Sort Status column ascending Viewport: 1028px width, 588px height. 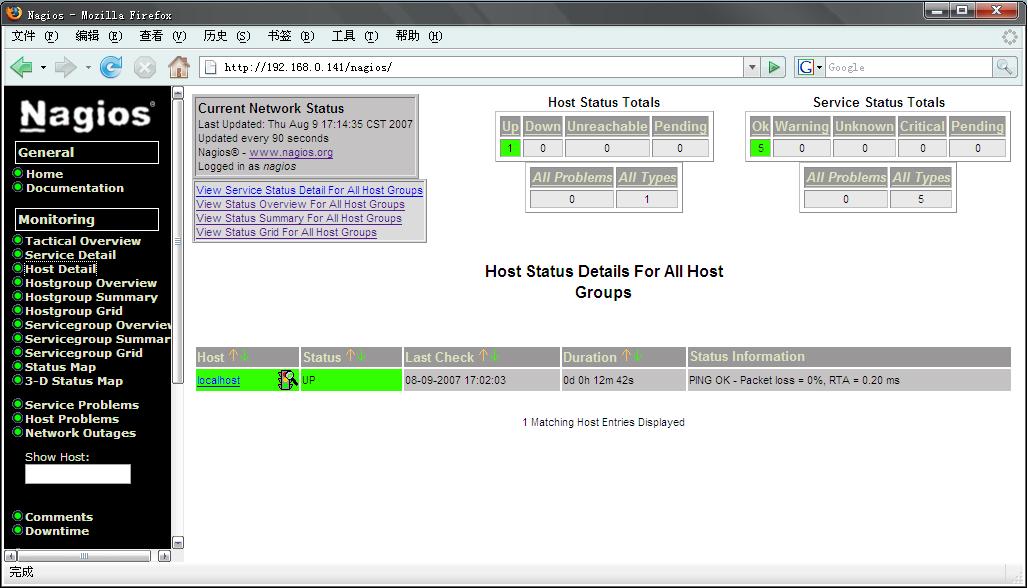click(x=350, y=356)
